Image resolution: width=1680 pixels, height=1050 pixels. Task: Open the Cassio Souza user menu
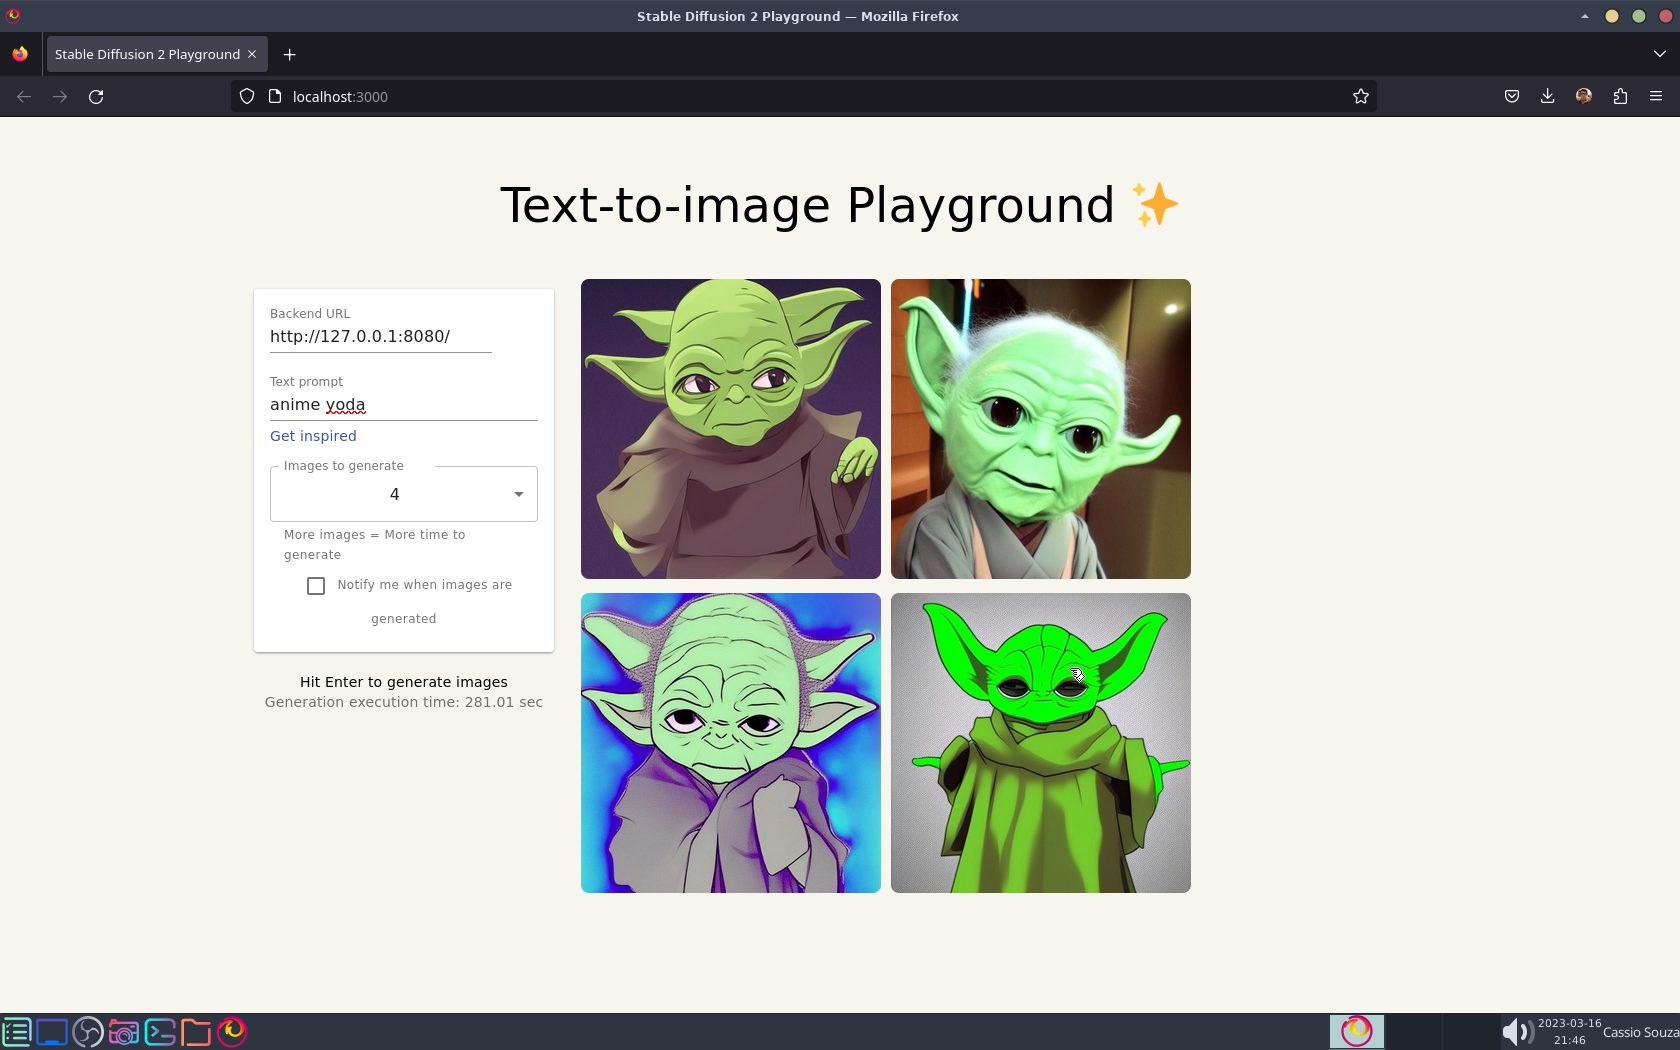click(x=1641, y=1032)
